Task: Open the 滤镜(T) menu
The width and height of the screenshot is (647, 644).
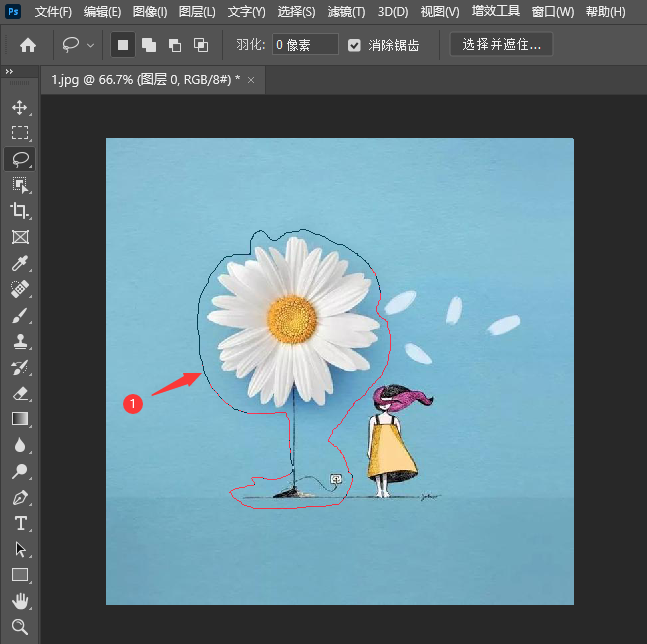Action: 346,12
